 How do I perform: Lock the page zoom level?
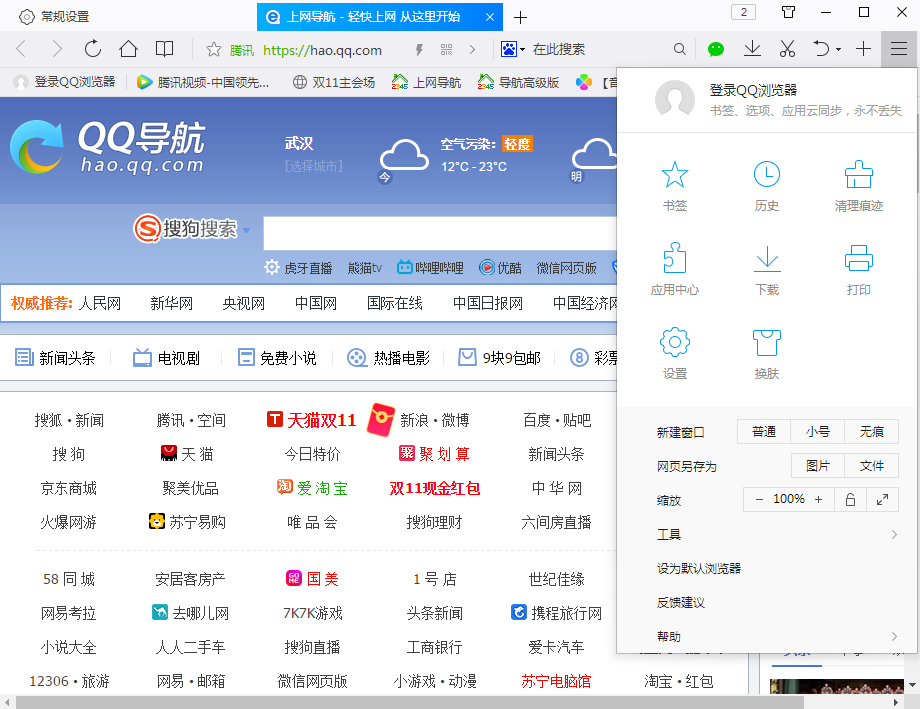click(850, 499)
